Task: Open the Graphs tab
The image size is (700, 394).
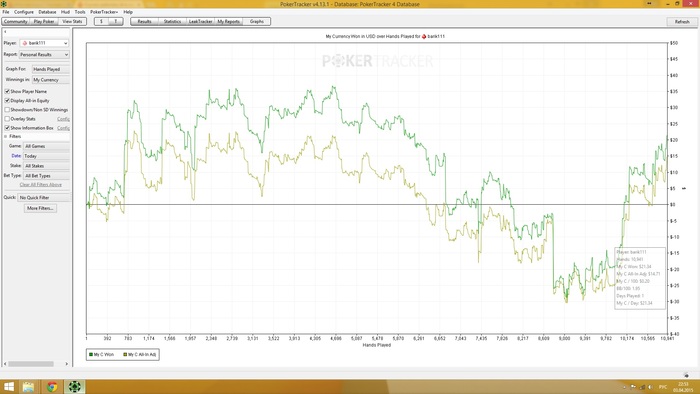Action: point(257,21)
